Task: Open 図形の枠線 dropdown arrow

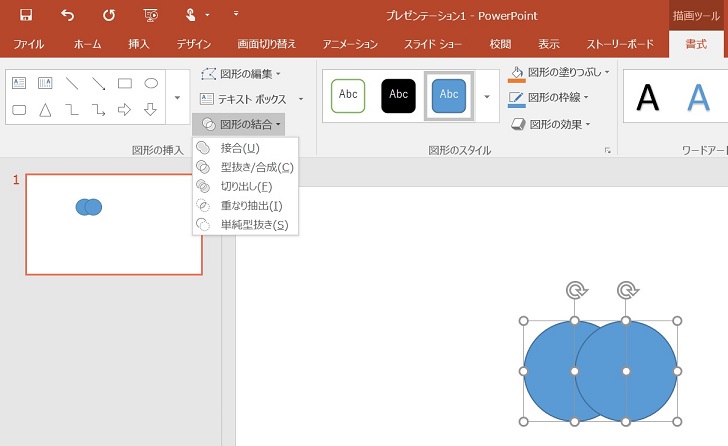Action: [x=586, y=97]
